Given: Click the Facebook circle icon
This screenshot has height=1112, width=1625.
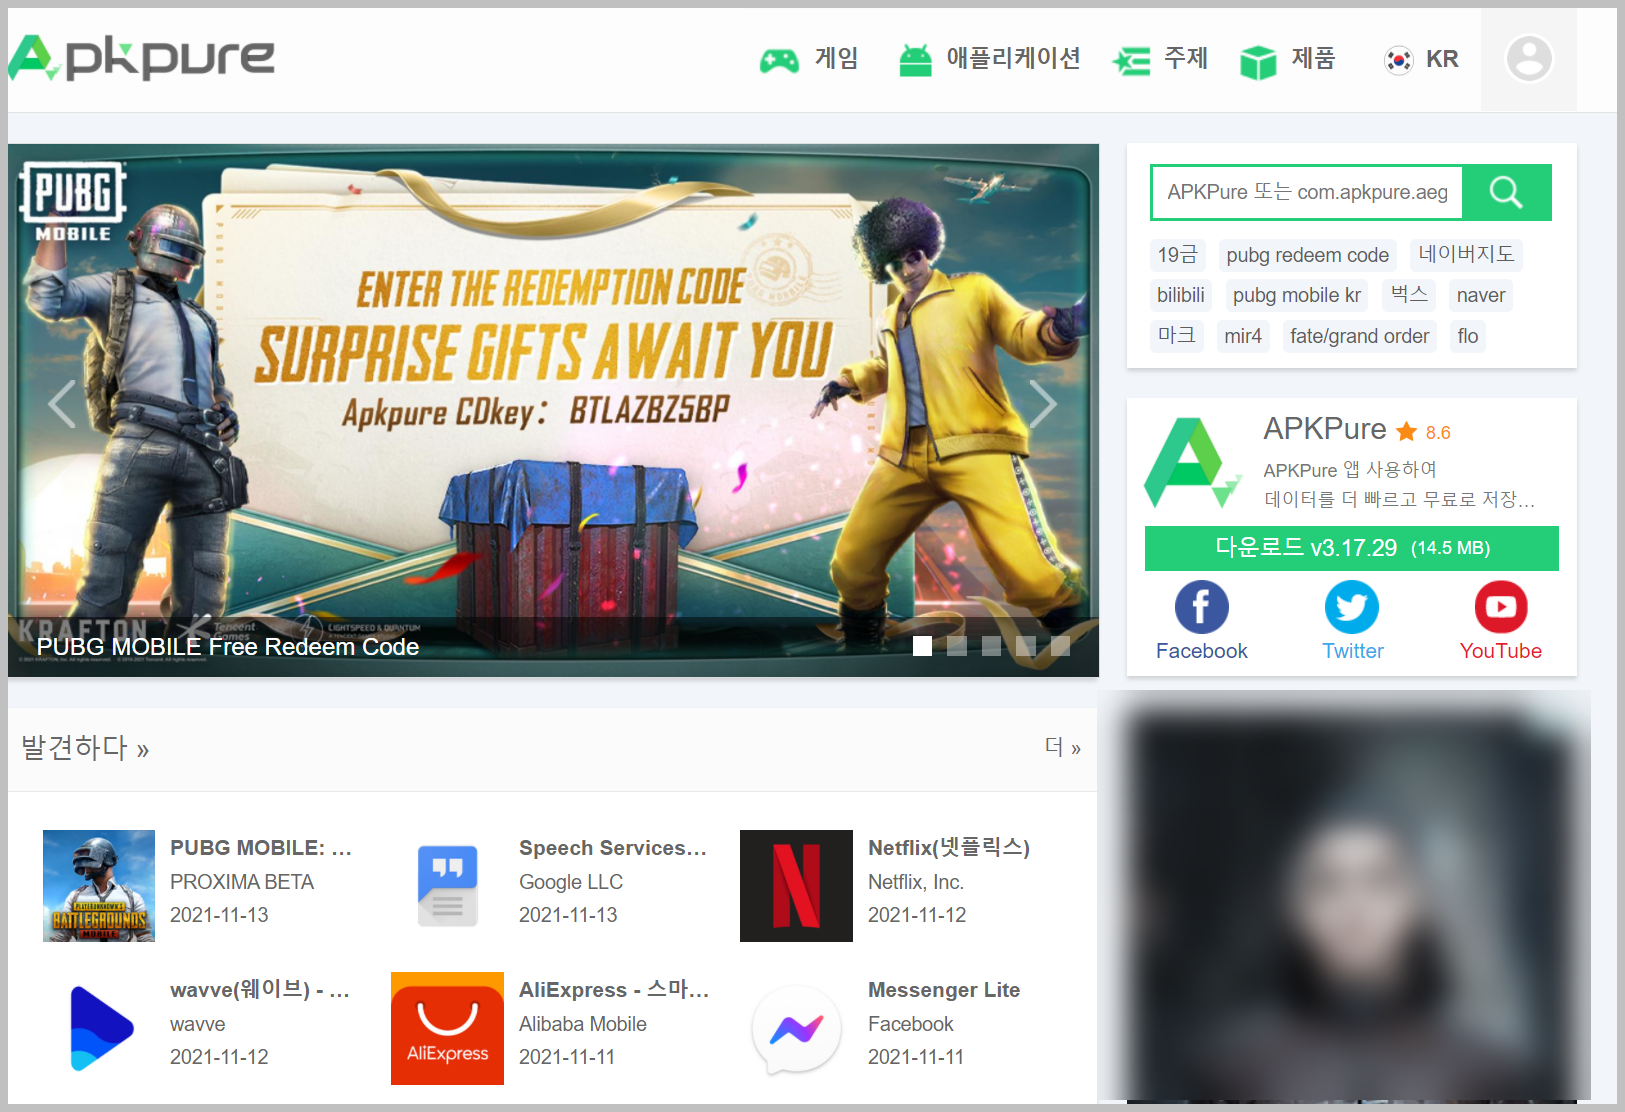Looking at the screenshot, I should [1201, 607].
